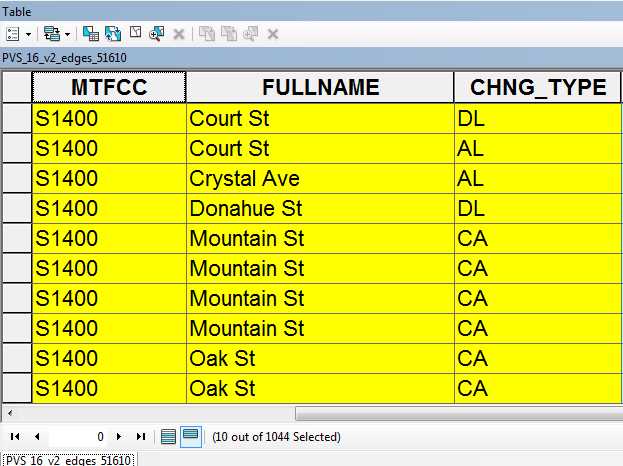The height and width of the screenshot is (466, 623).
Task: Expand the Table Options dropdown arrow
Action: click(x=26, y=34)
